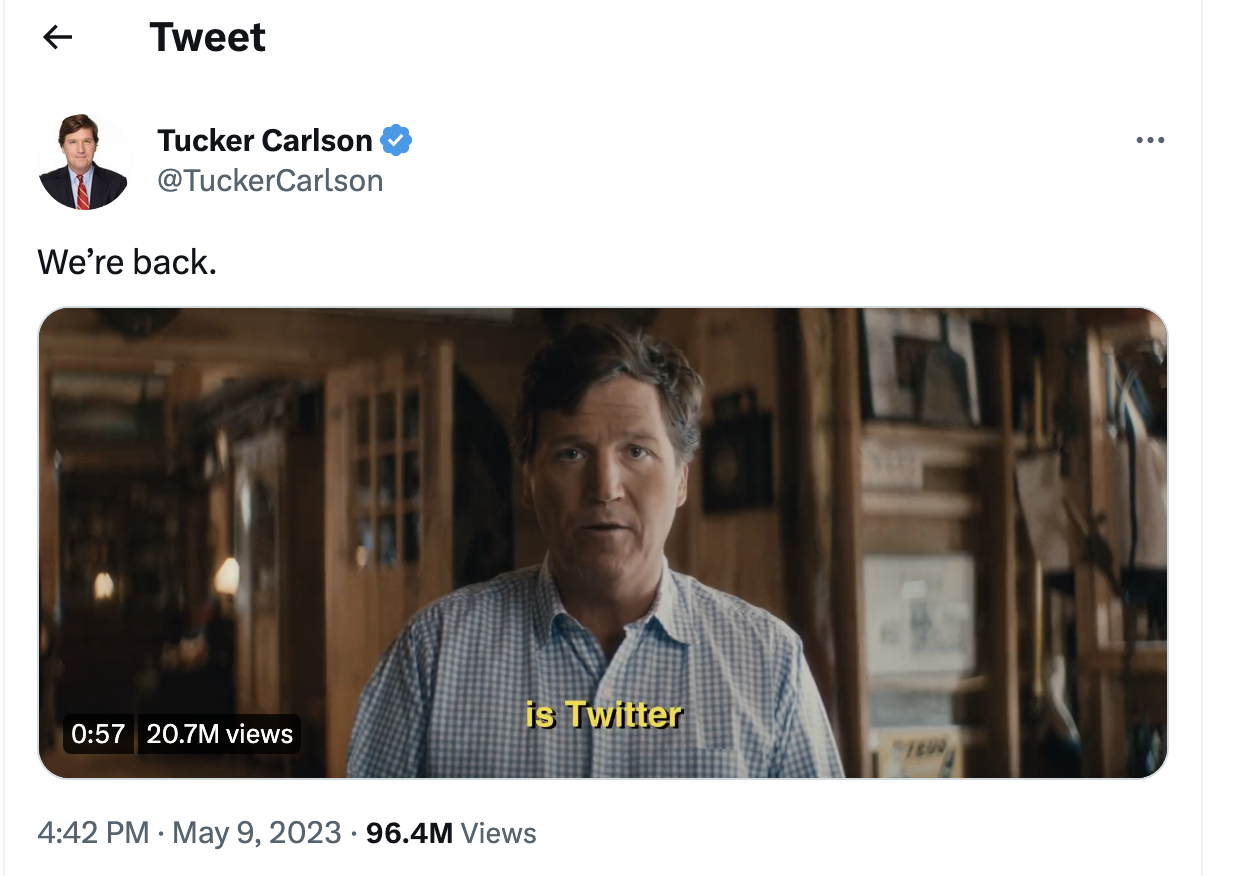This screenshot has width=1256, height=876.
Task: Click the glowing lamp in video background
Action: [227, 577]
